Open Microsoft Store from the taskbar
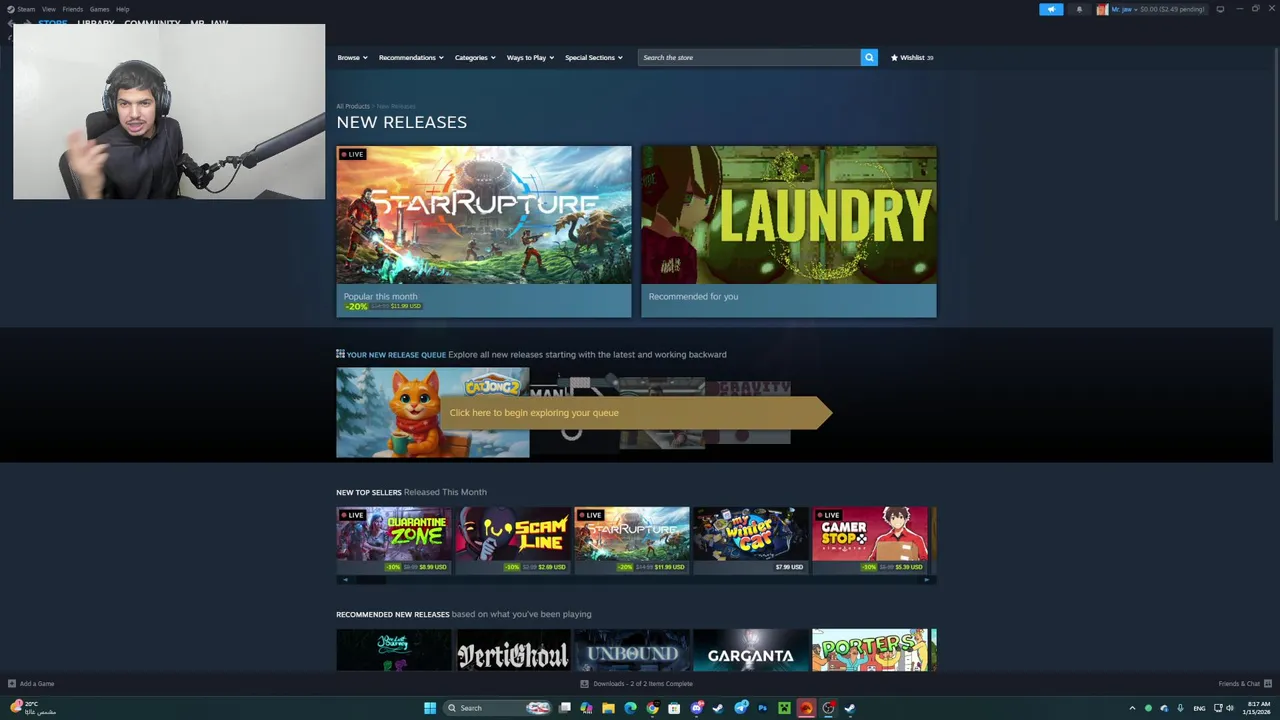The image size is (1280, 720). coord(674,708)
